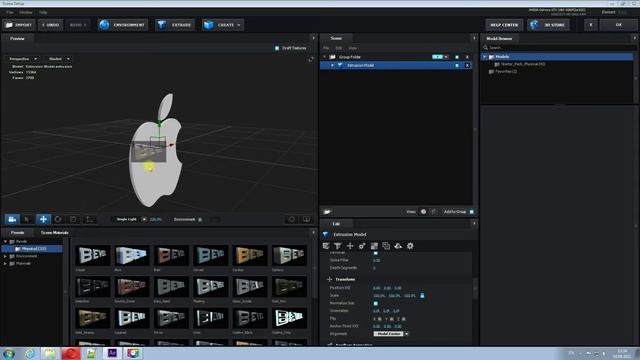Select the Starter_Pack_Physical folder in Model Browser
Screen dimensions: 640x360
[522, 64]
